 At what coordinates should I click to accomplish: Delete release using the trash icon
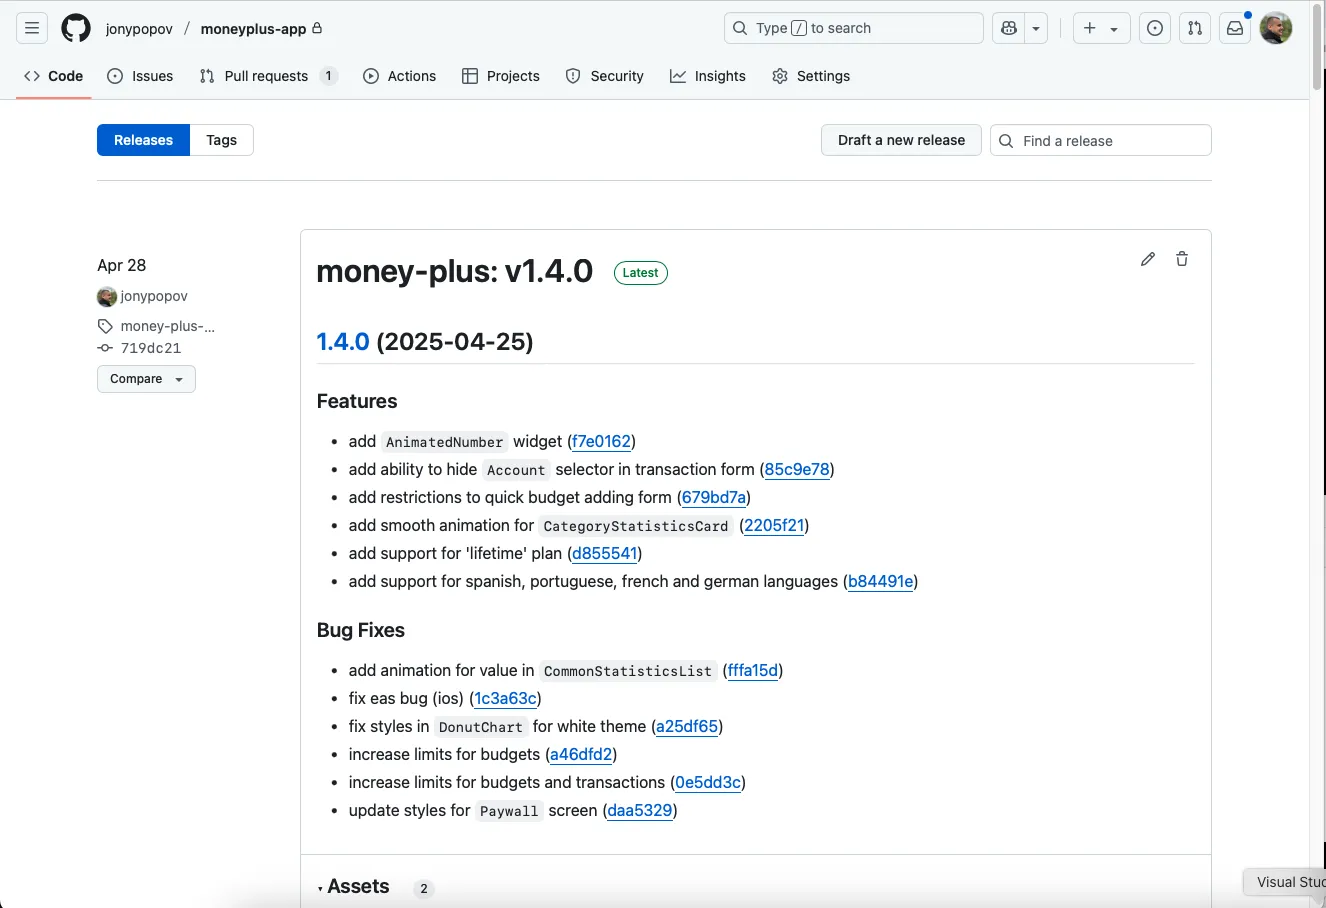coord(1182,259)
